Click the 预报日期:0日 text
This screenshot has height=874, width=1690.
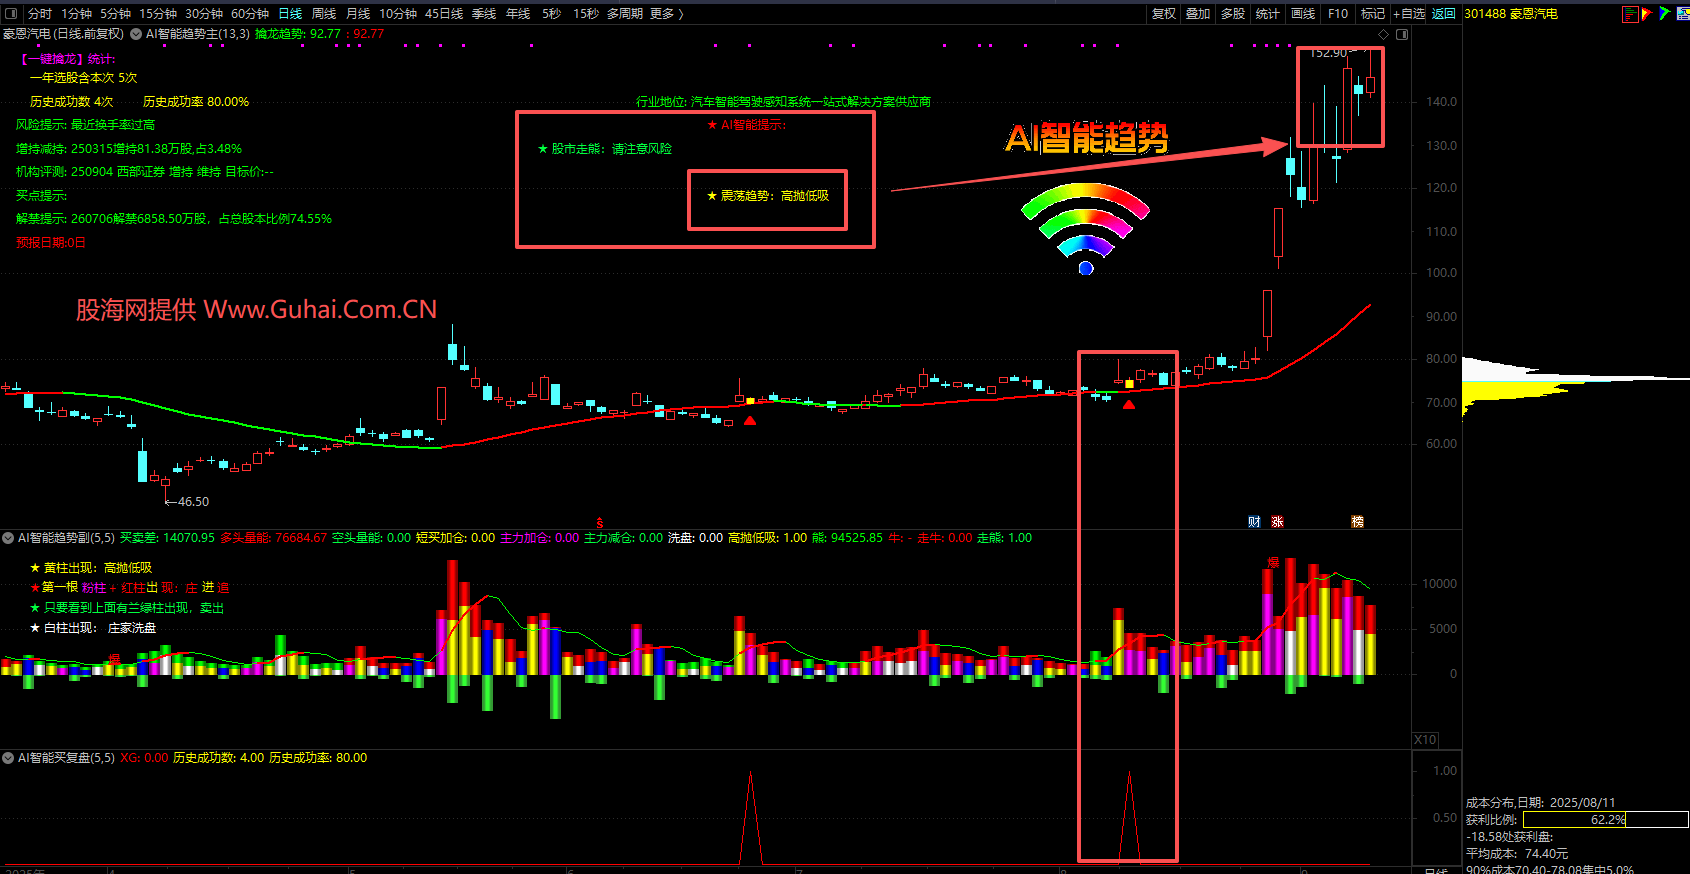[x=51, y=243]
